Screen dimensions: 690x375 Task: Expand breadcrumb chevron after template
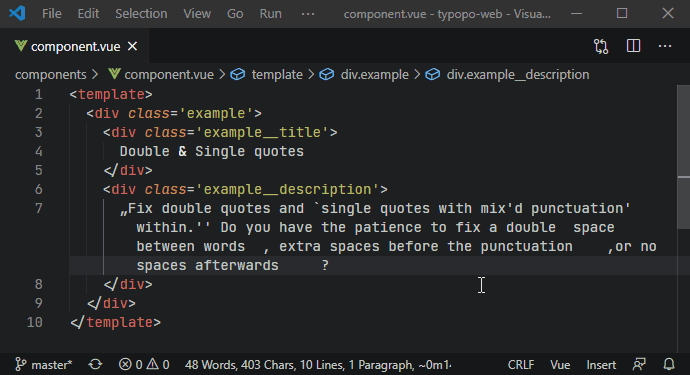311,74
